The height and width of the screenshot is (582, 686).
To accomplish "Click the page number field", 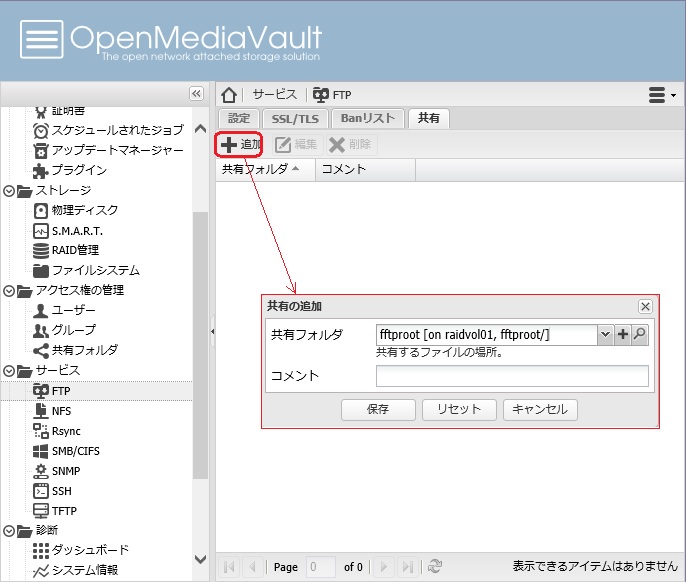I will click(321, 567).
